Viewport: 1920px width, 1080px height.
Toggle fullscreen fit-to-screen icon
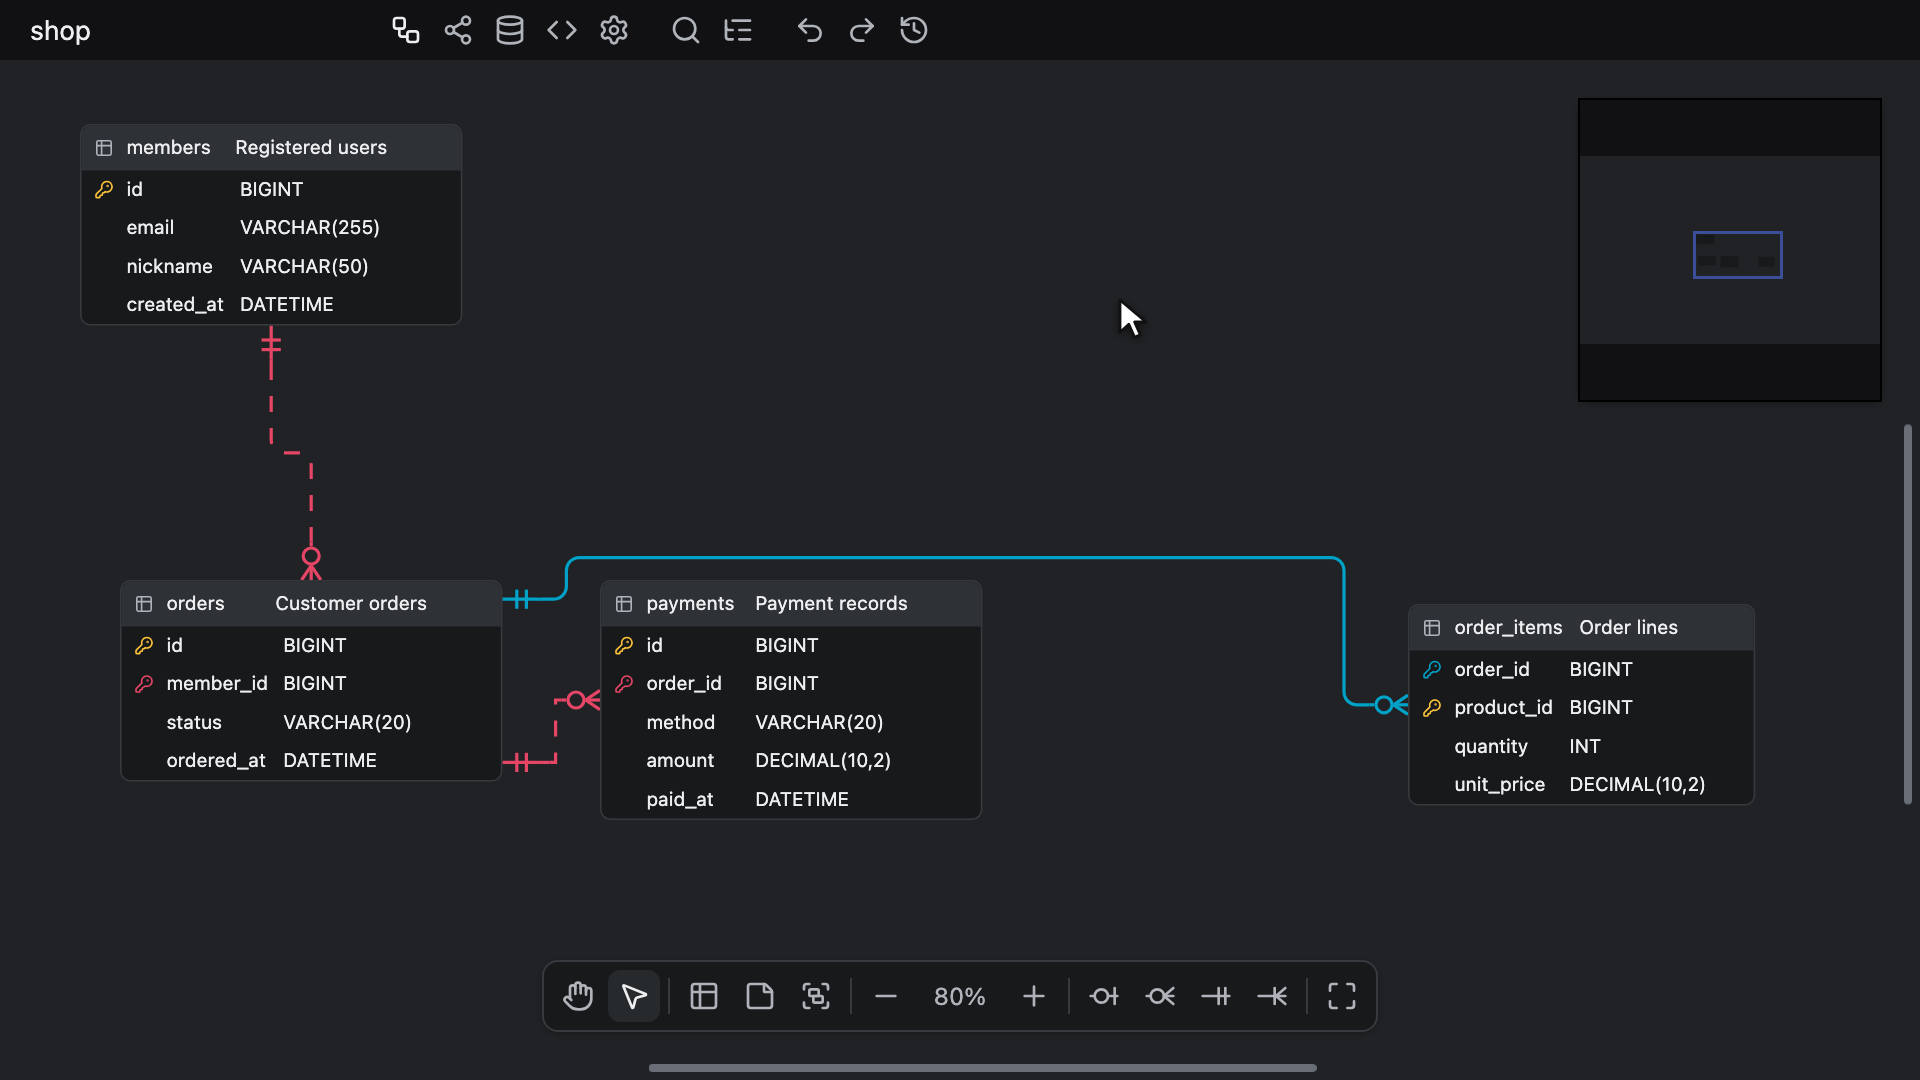click(1342, 996)
